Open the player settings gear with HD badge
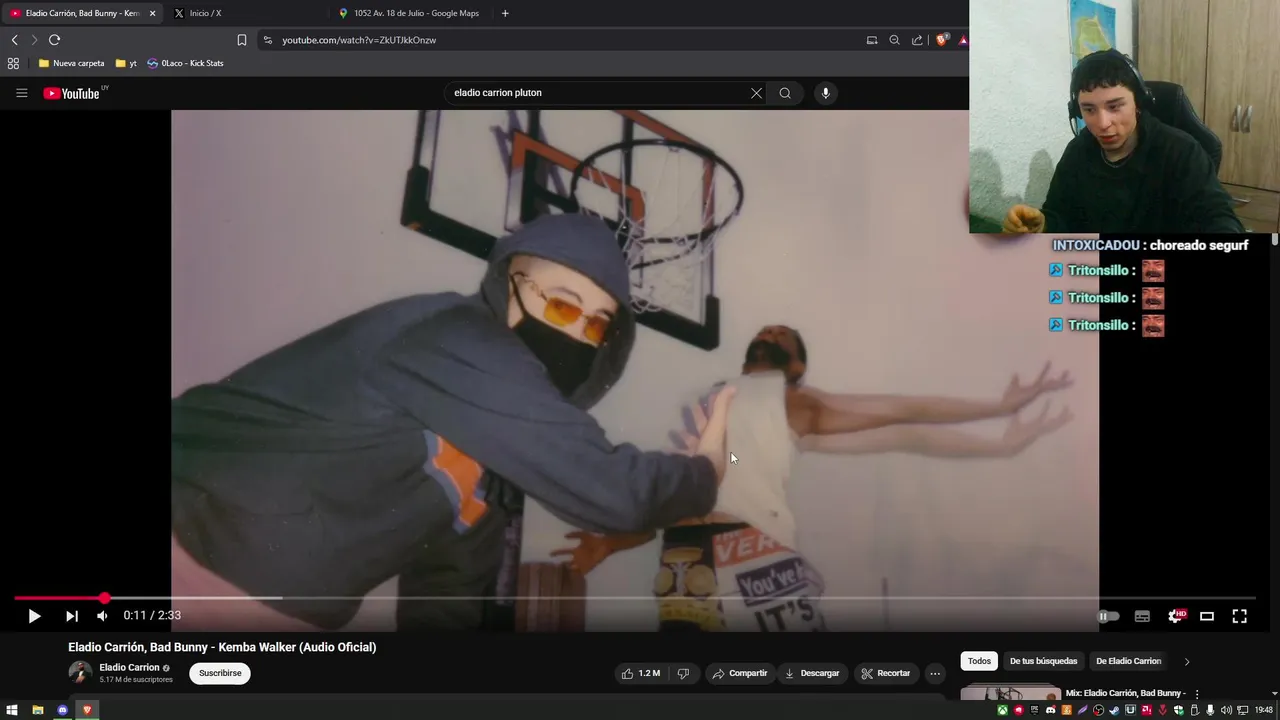1280x720 pixels. coord(1176,616)
